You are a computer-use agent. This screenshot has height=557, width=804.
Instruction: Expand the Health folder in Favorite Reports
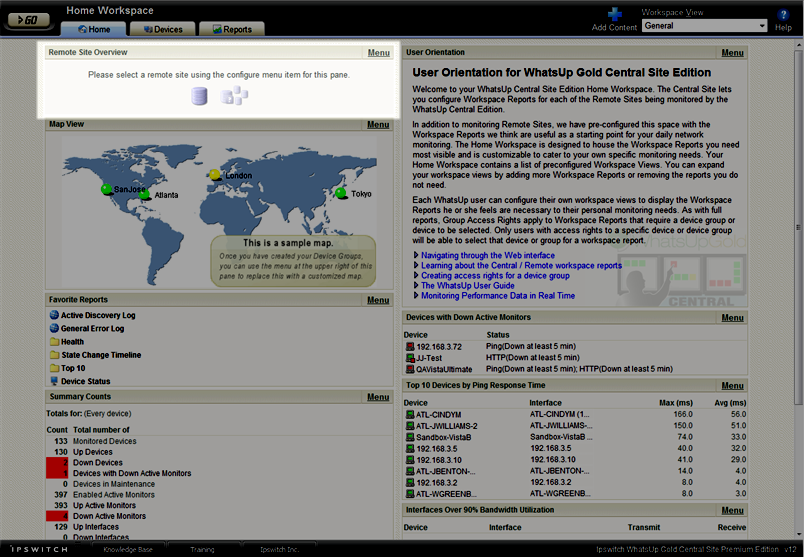pos(54,341)
